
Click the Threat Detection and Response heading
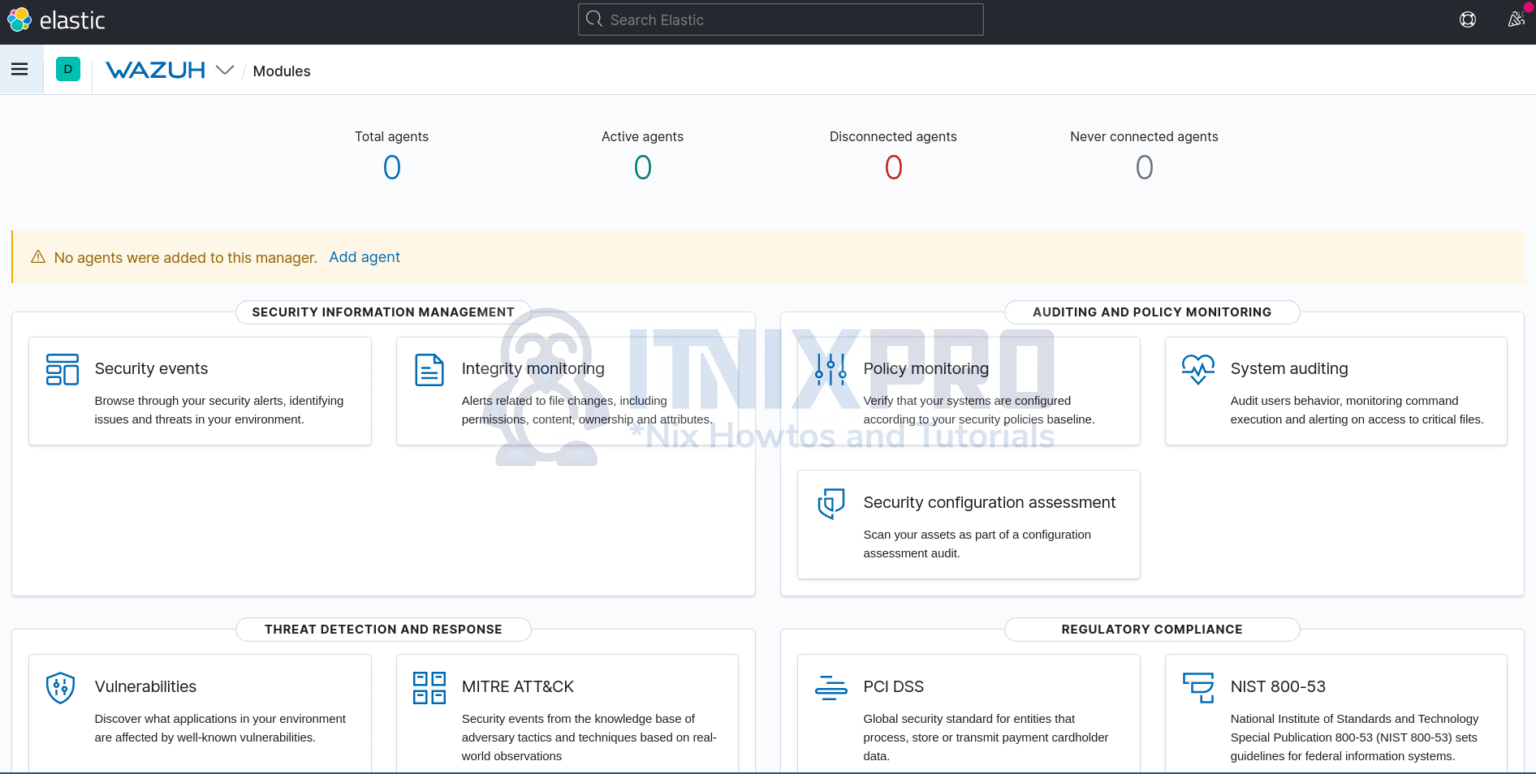pyautogui.click(x=383, y=630)
